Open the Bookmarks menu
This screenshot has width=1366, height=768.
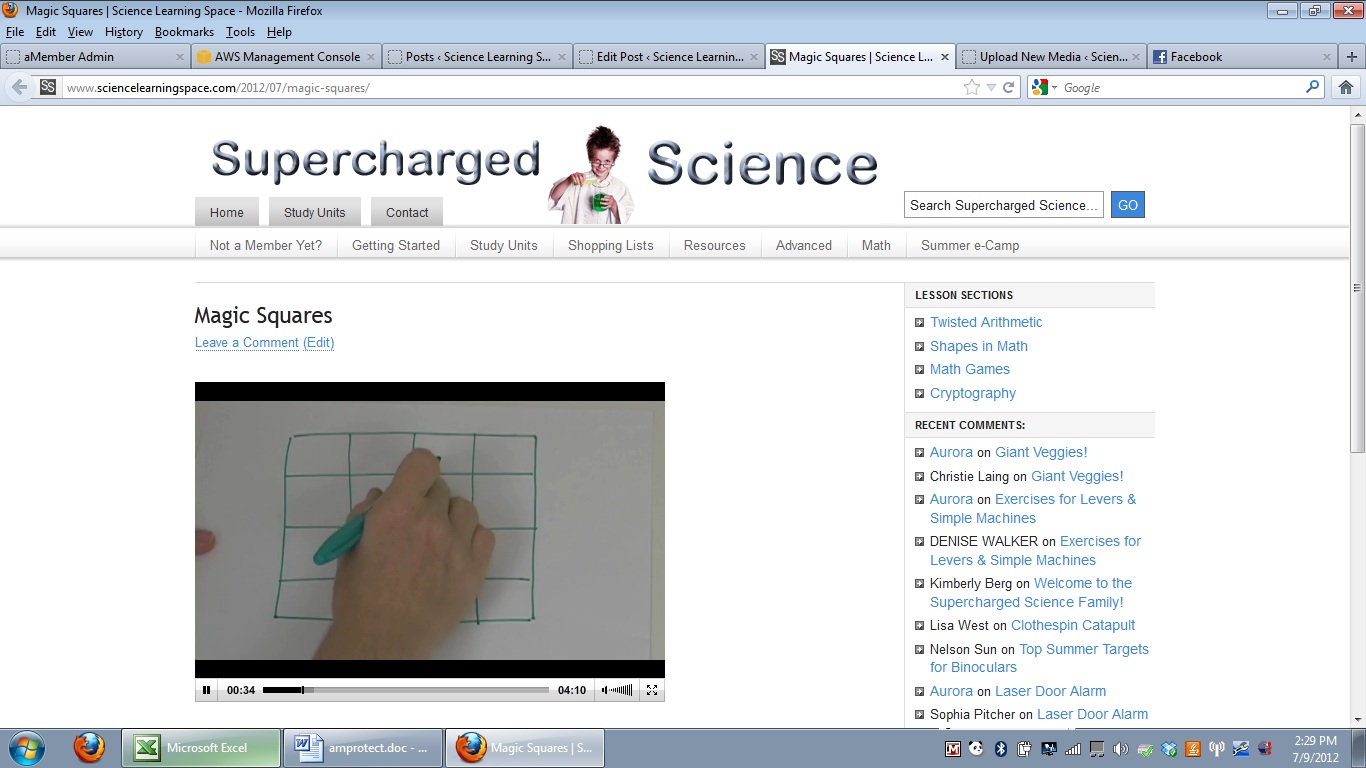tap(184, 32)
